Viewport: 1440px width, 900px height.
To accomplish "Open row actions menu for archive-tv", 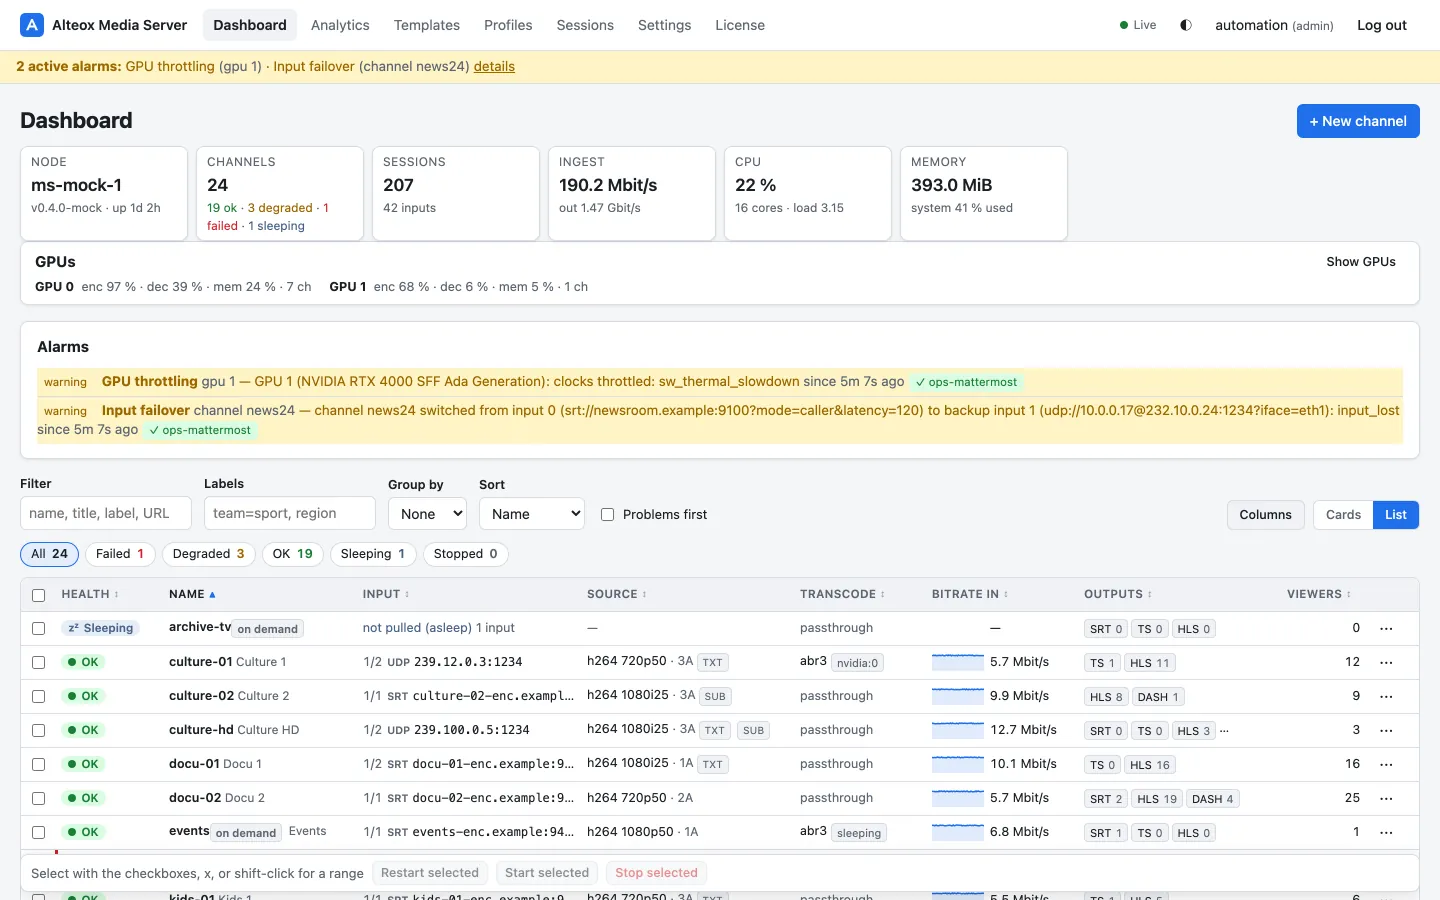I will [1386, 629].
